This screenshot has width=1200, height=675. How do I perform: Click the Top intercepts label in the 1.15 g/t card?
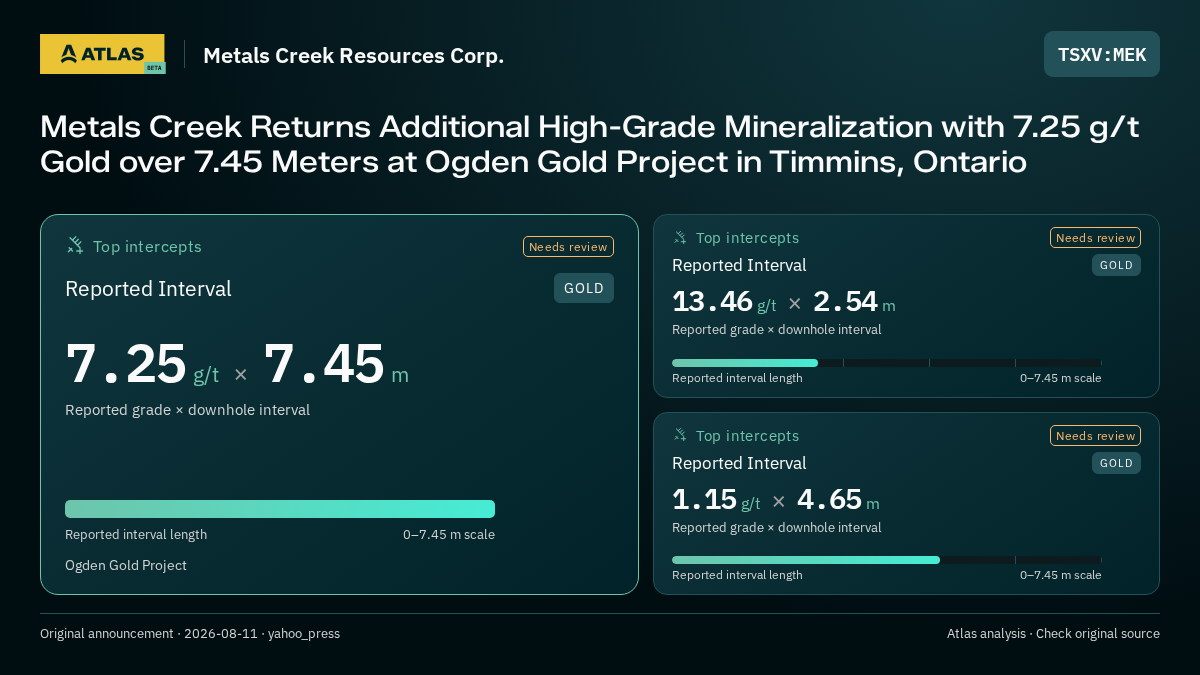tap(747, 436)
